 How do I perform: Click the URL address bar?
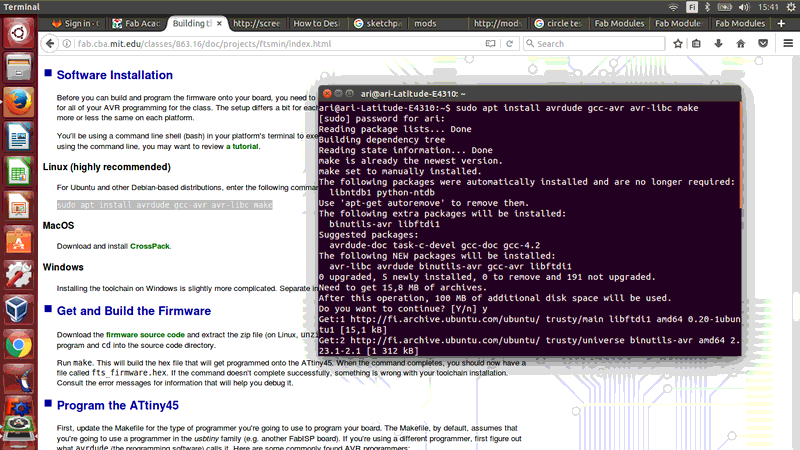[278, 44]
